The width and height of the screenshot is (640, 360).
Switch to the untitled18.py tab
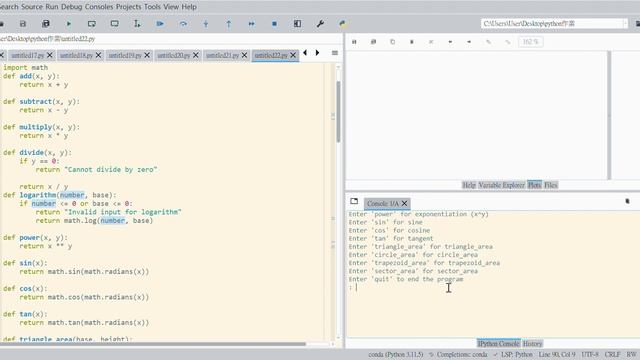(x=76, y=55)
